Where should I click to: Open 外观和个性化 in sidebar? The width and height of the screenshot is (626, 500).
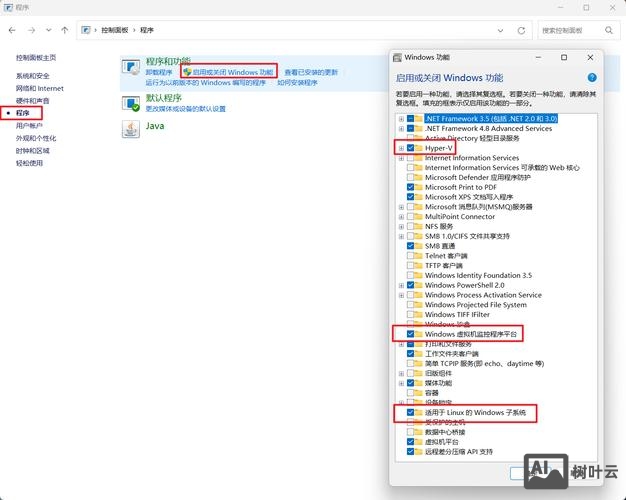pyautogui.click(x=36, y=138)
